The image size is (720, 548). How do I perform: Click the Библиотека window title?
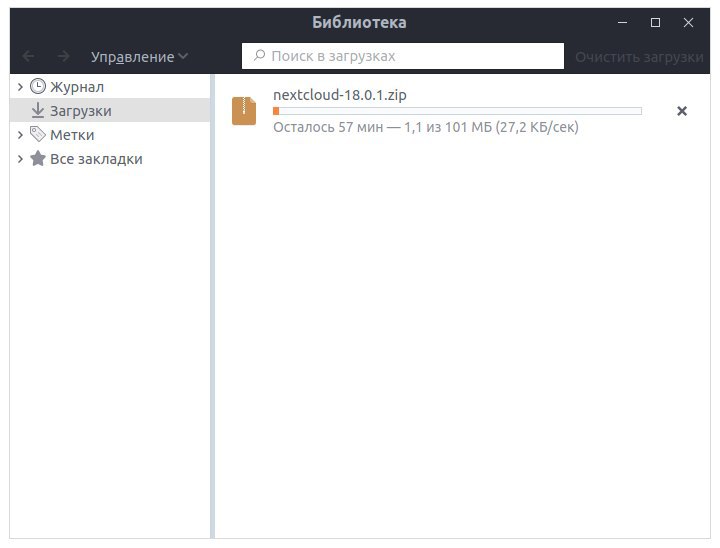pos(359,22)
